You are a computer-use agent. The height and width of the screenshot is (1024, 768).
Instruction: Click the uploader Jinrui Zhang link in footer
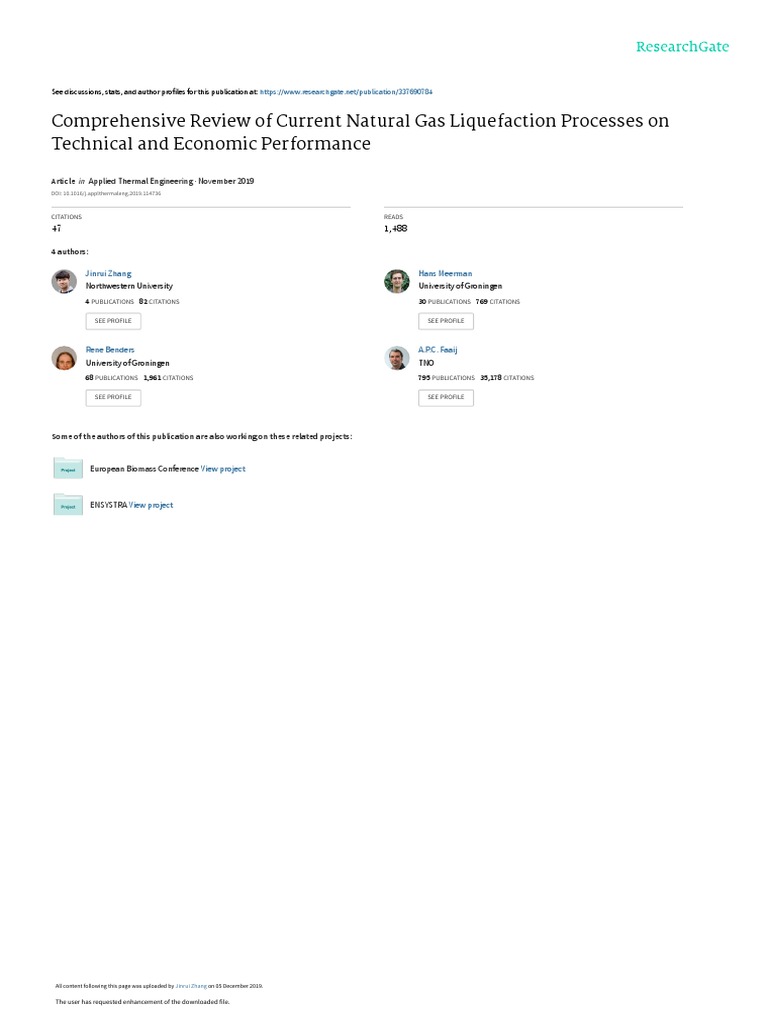click(x=190, y=985)
